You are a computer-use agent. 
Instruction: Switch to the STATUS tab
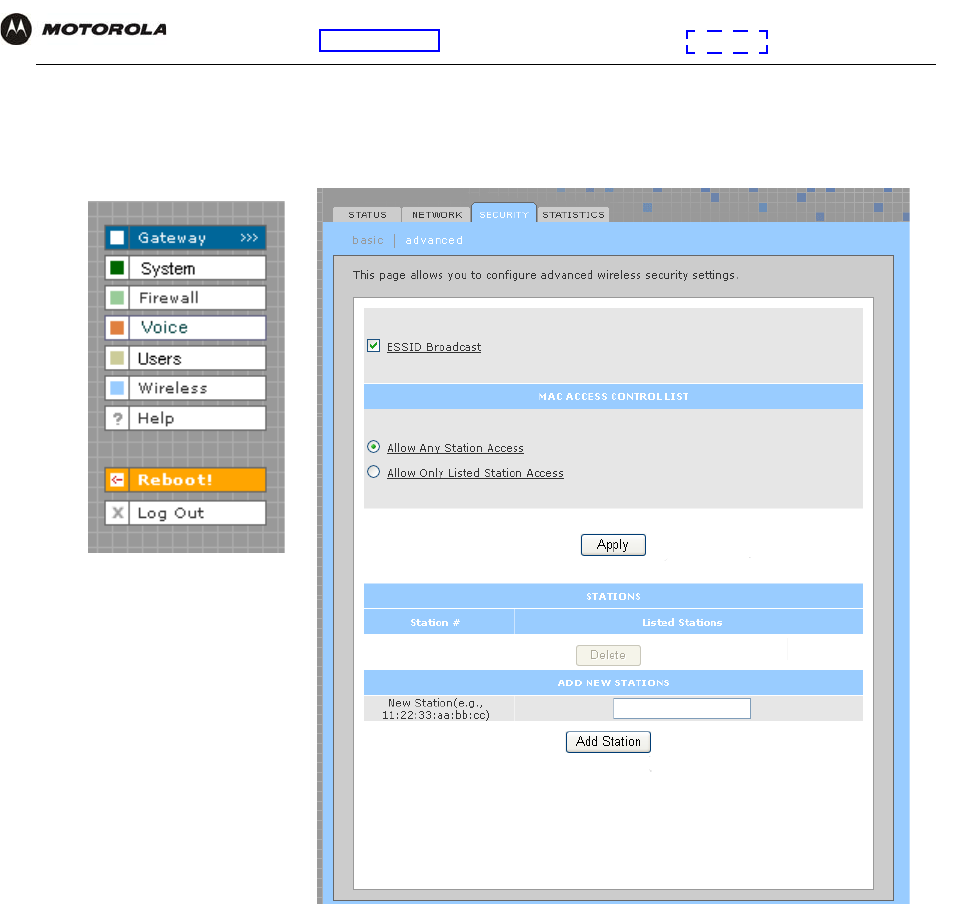tap(367, 214)
